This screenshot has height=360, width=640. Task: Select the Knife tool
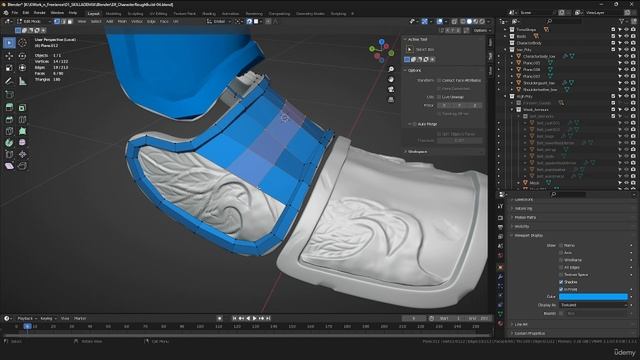[9, 131]
